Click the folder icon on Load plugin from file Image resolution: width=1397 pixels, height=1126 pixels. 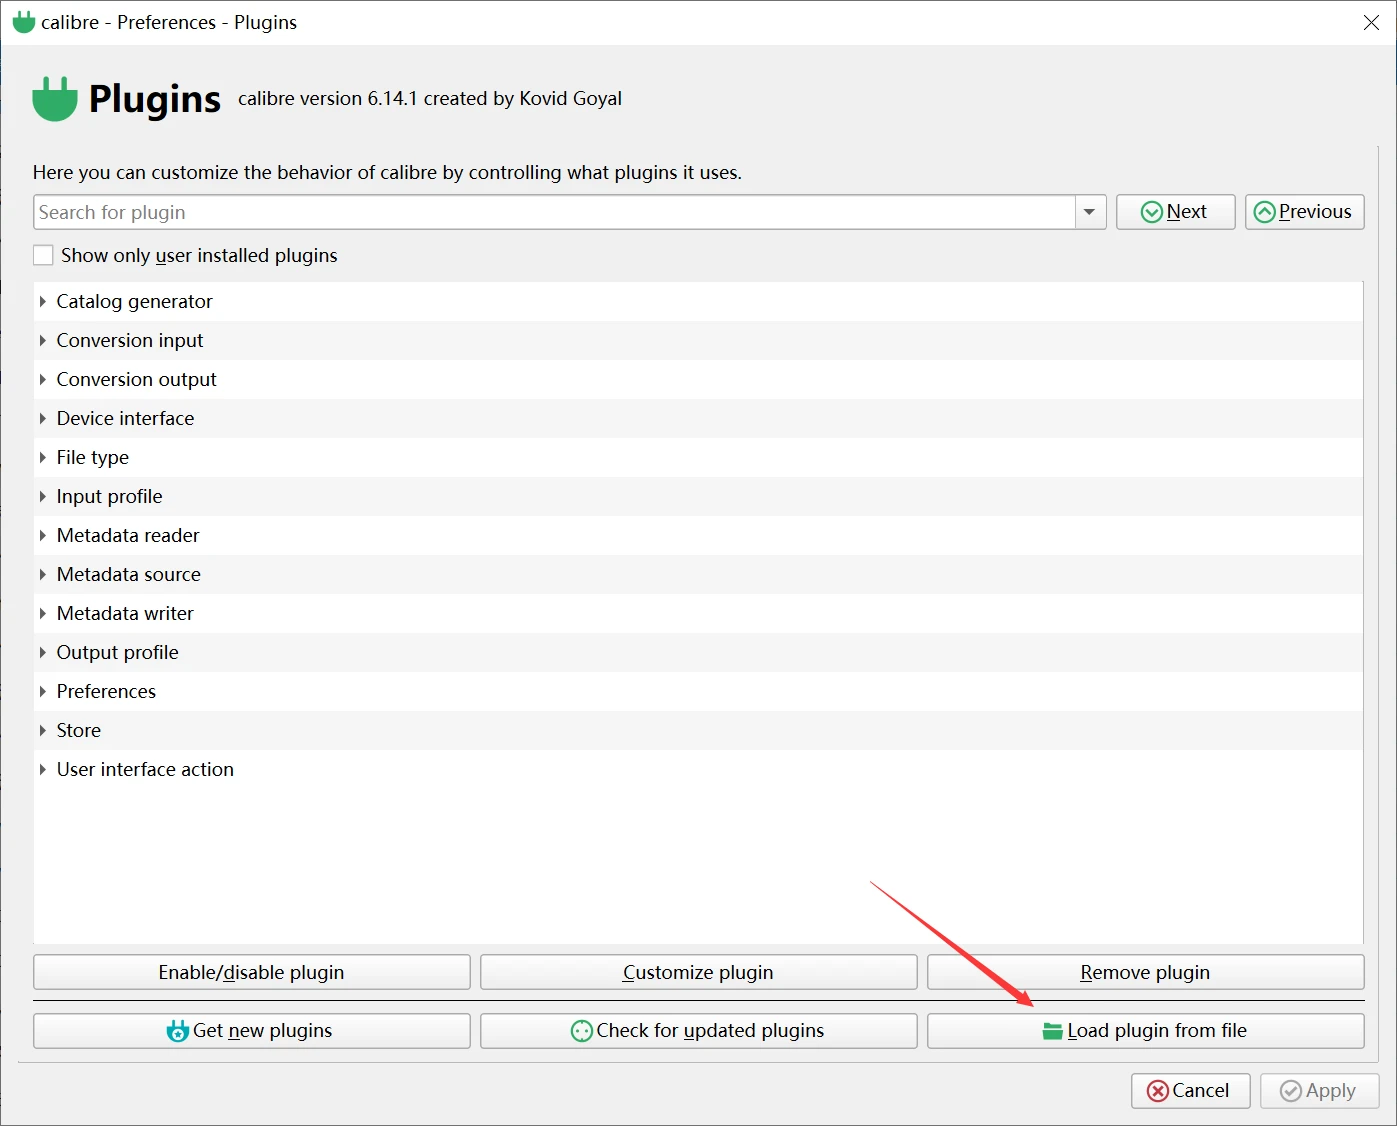[1052, 1031]
